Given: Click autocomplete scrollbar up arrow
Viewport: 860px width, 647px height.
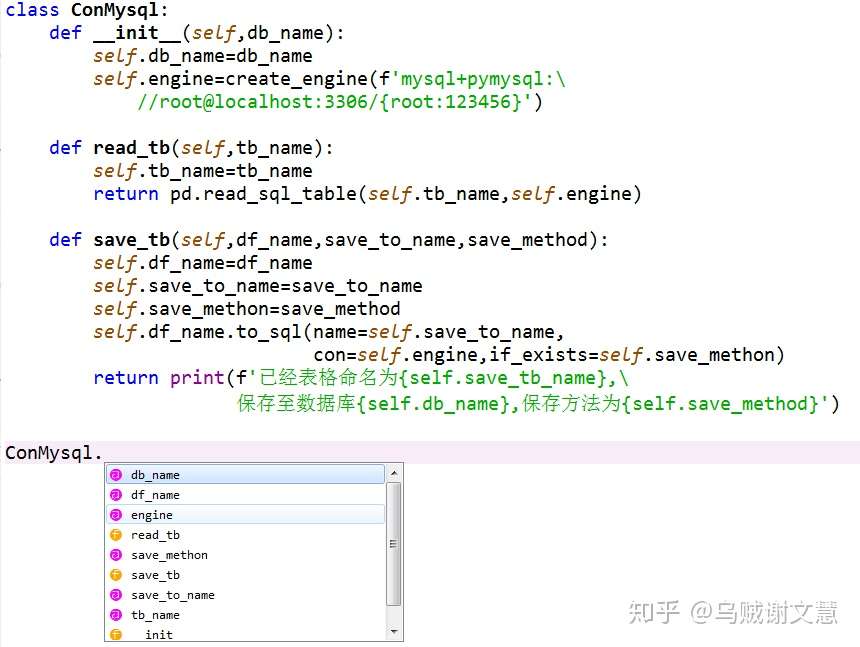Looking at the screenshot, I should point(394,473).
